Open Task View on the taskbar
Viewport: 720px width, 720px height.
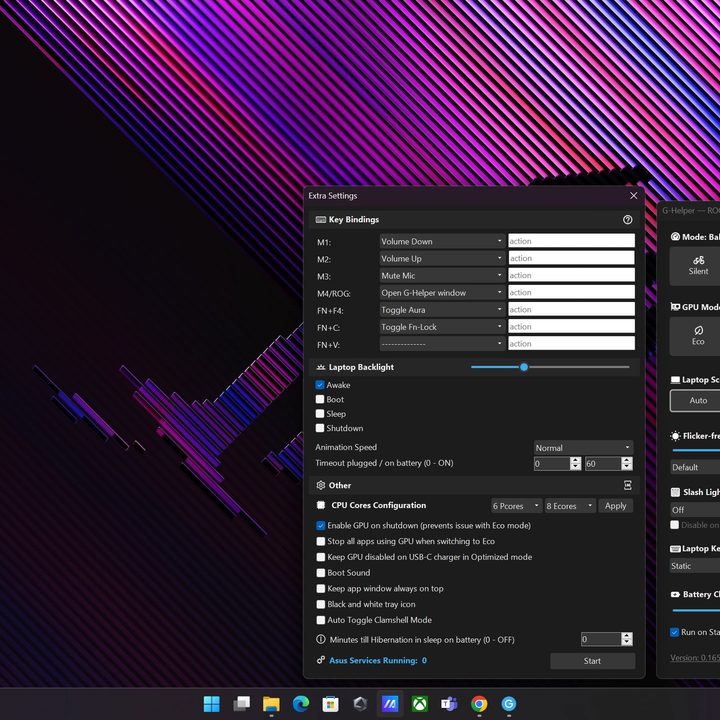coord(242,703)
